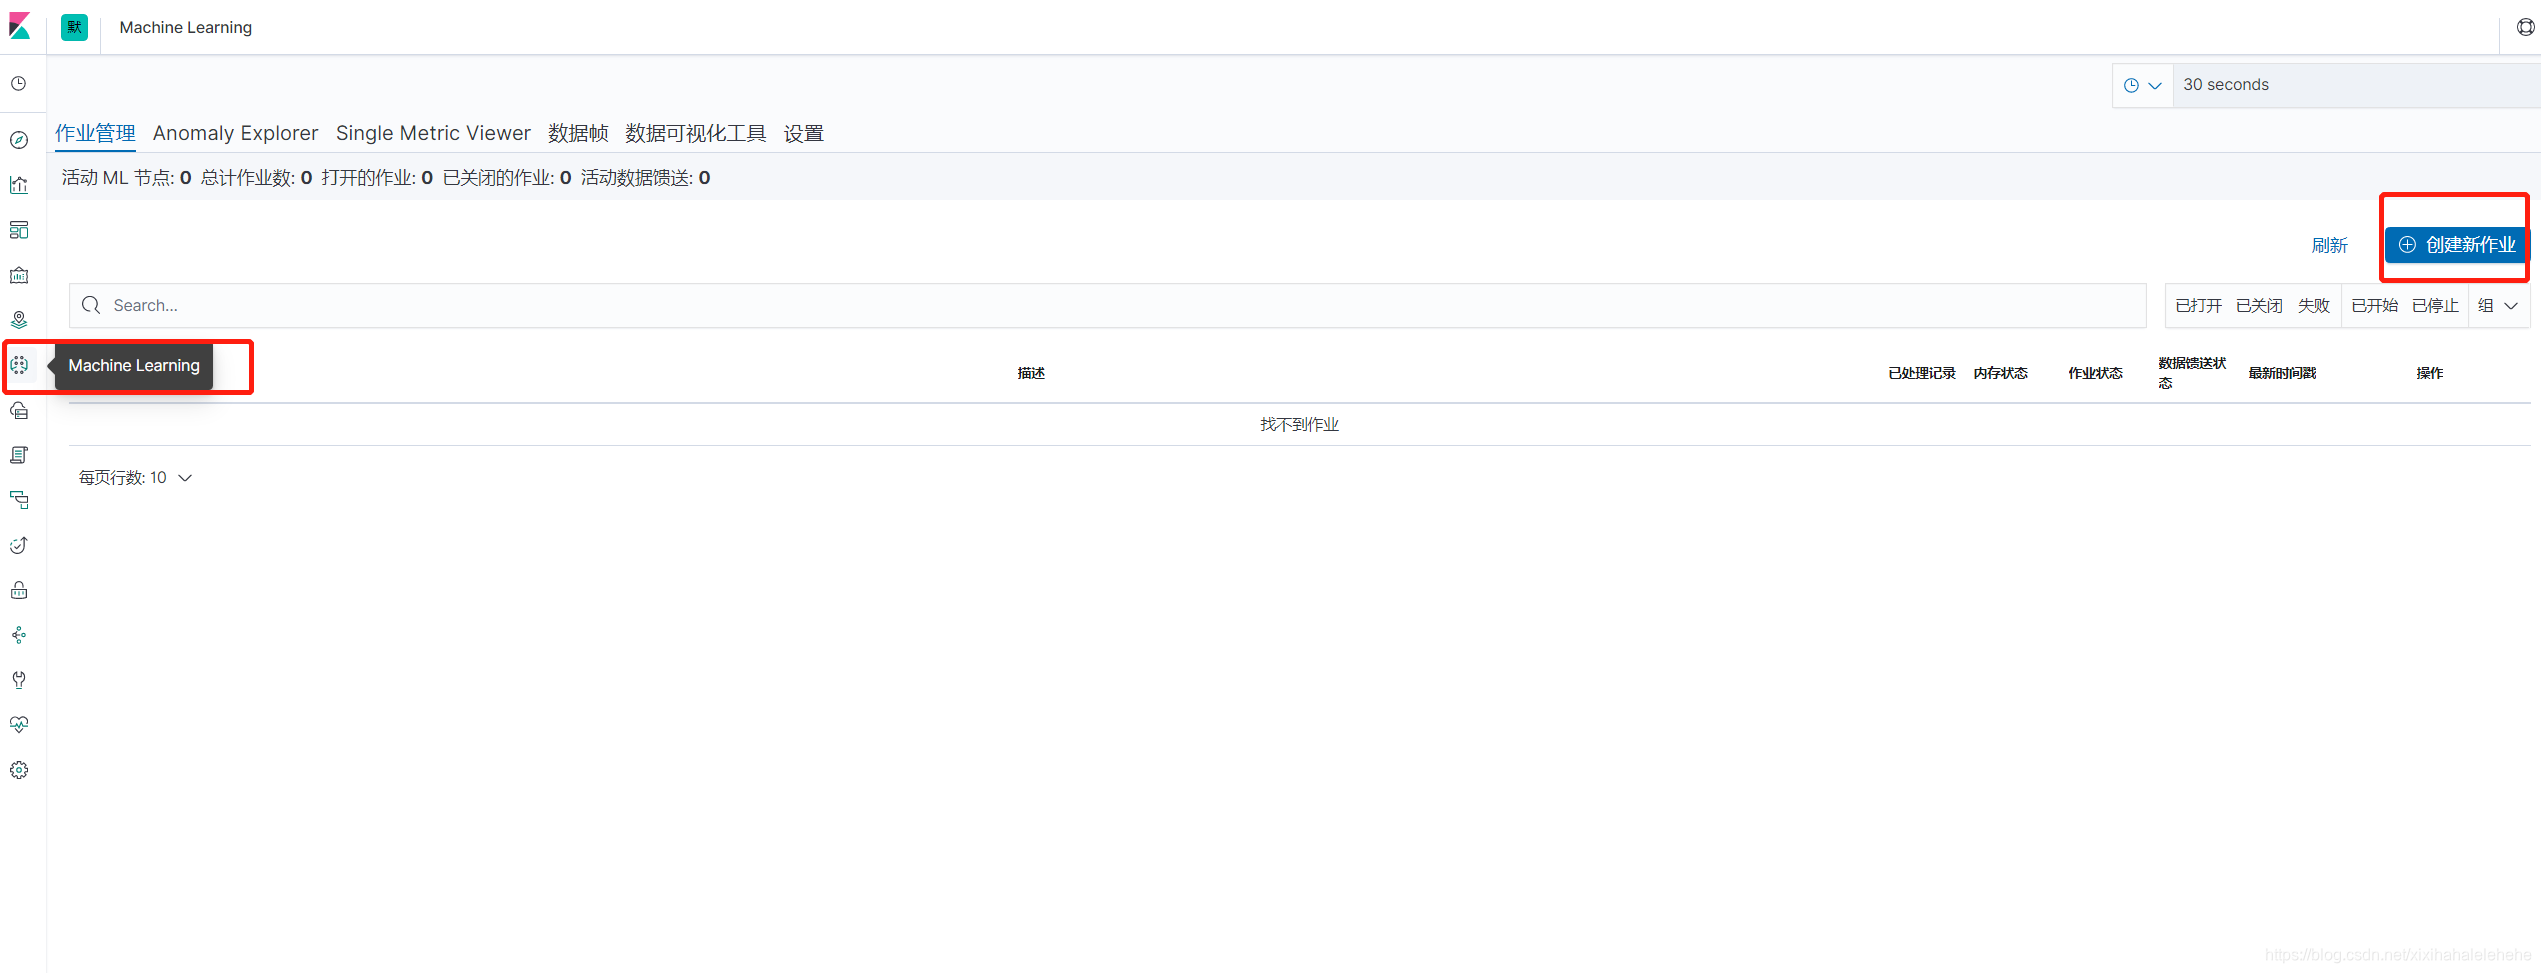Viewport: 2541px width, 973px height.
Task: Filter jobs by 已停止 datafeed state
Action: 2435,305
